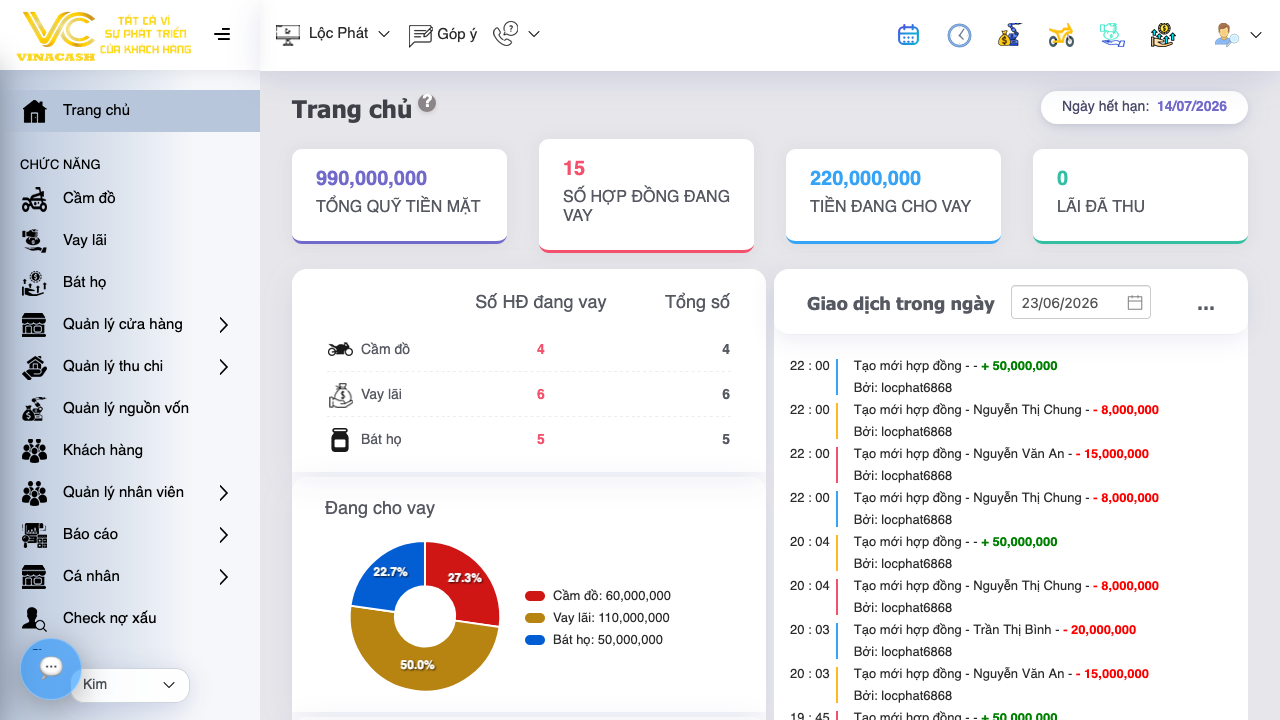Open the clock history icon

[x=959, y=35]
